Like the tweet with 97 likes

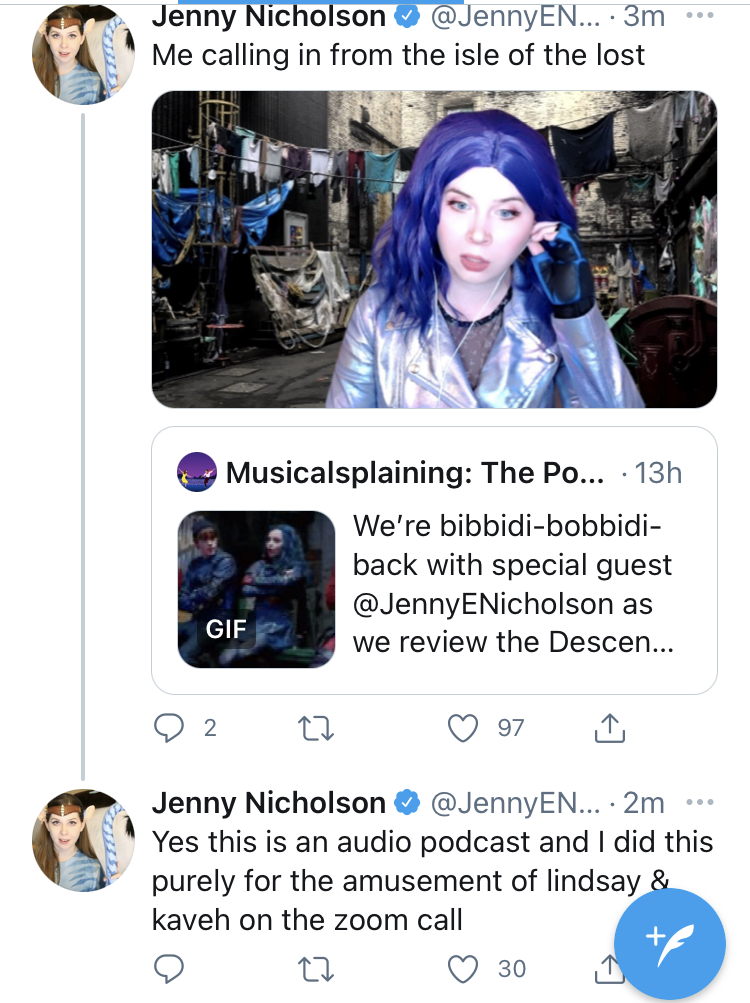tap(463, 728)
